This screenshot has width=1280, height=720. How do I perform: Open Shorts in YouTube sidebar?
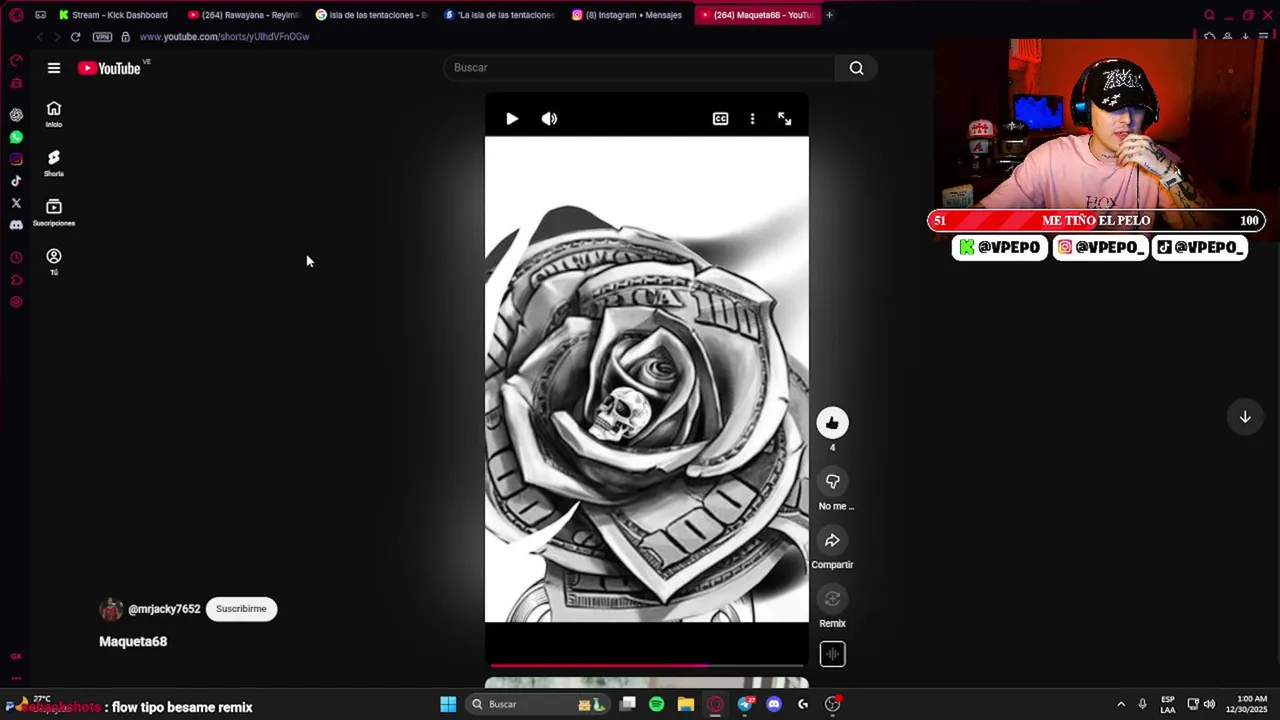[x=54, y=163]
